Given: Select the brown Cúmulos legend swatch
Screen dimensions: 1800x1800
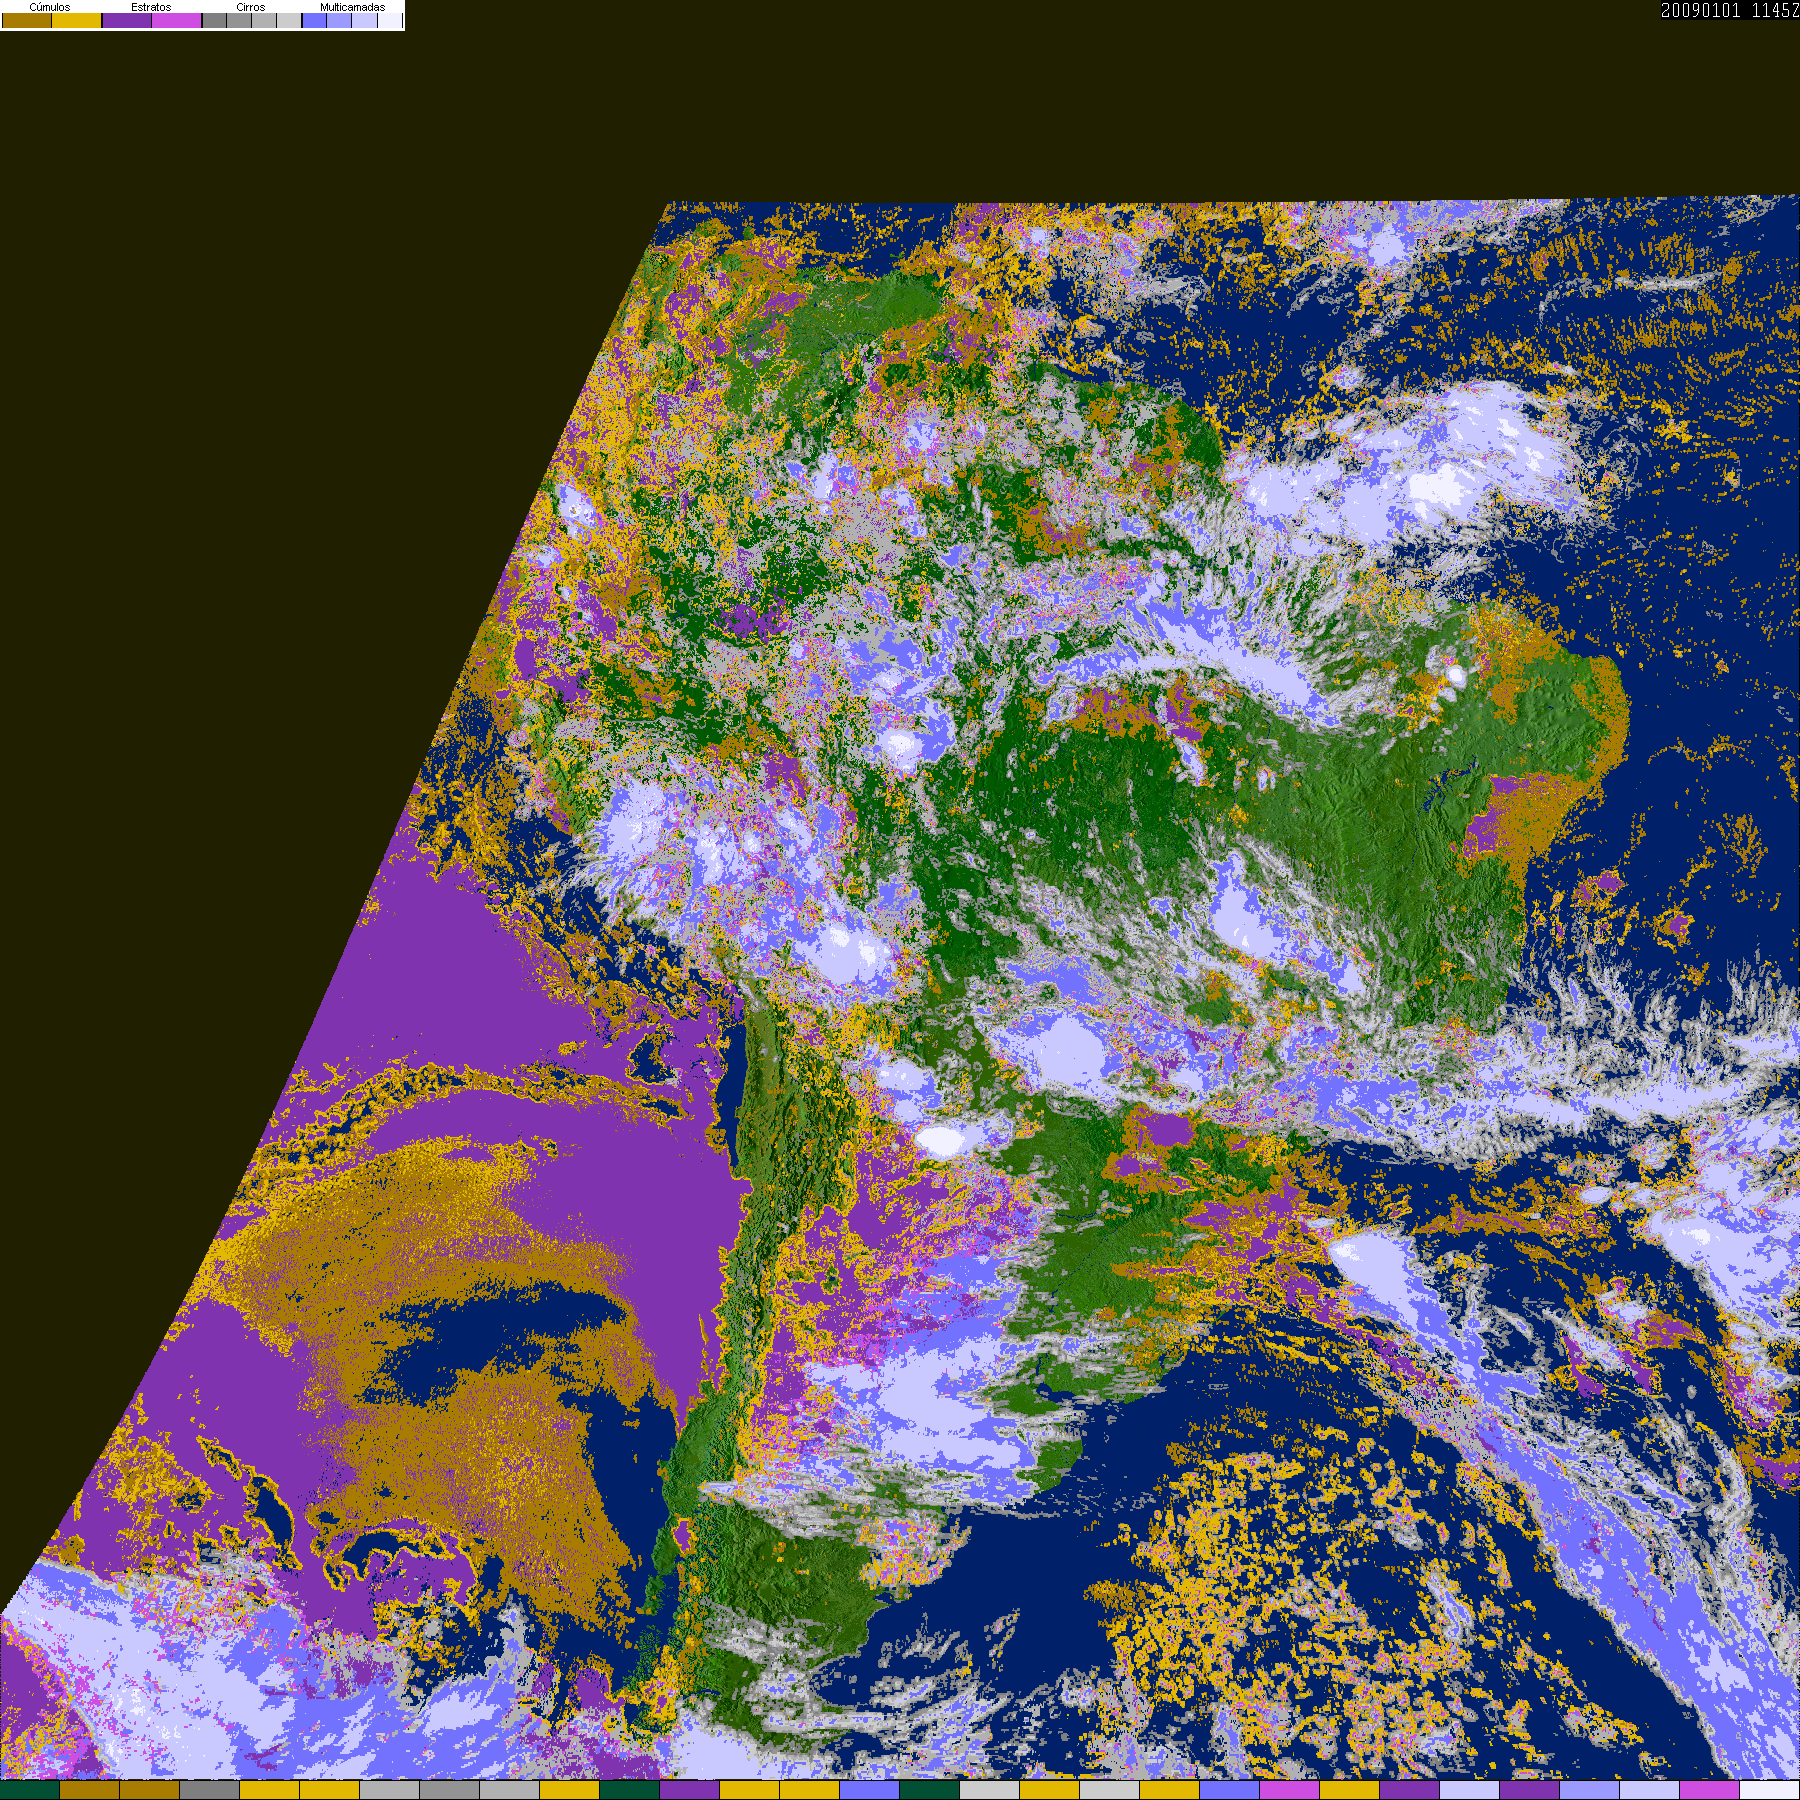Looking at the screenshot, I should (27, 21).
